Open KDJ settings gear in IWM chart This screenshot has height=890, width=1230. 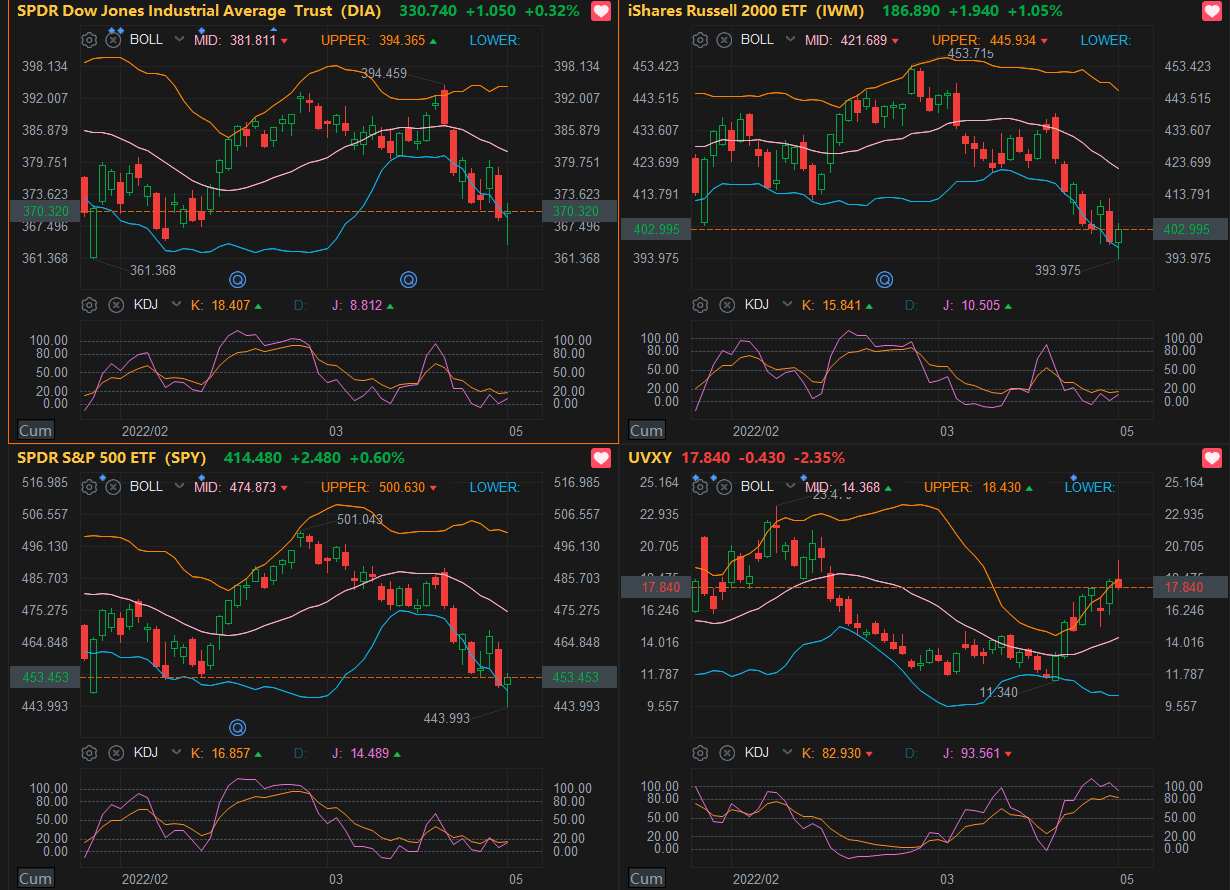pos(699,304)
